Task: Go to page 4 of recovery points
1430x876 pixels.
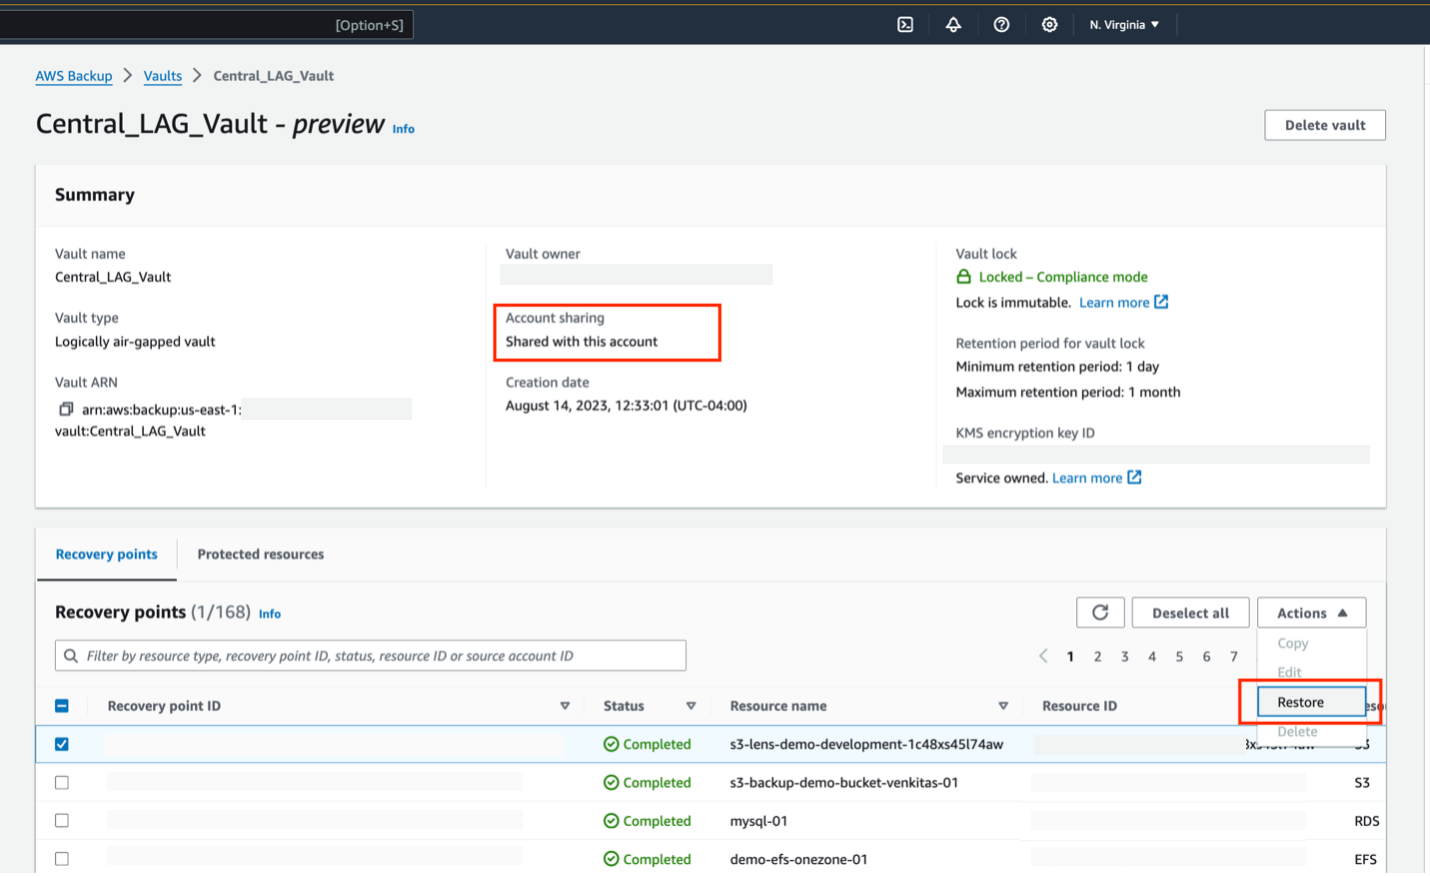Action: tap(1152, 656)
